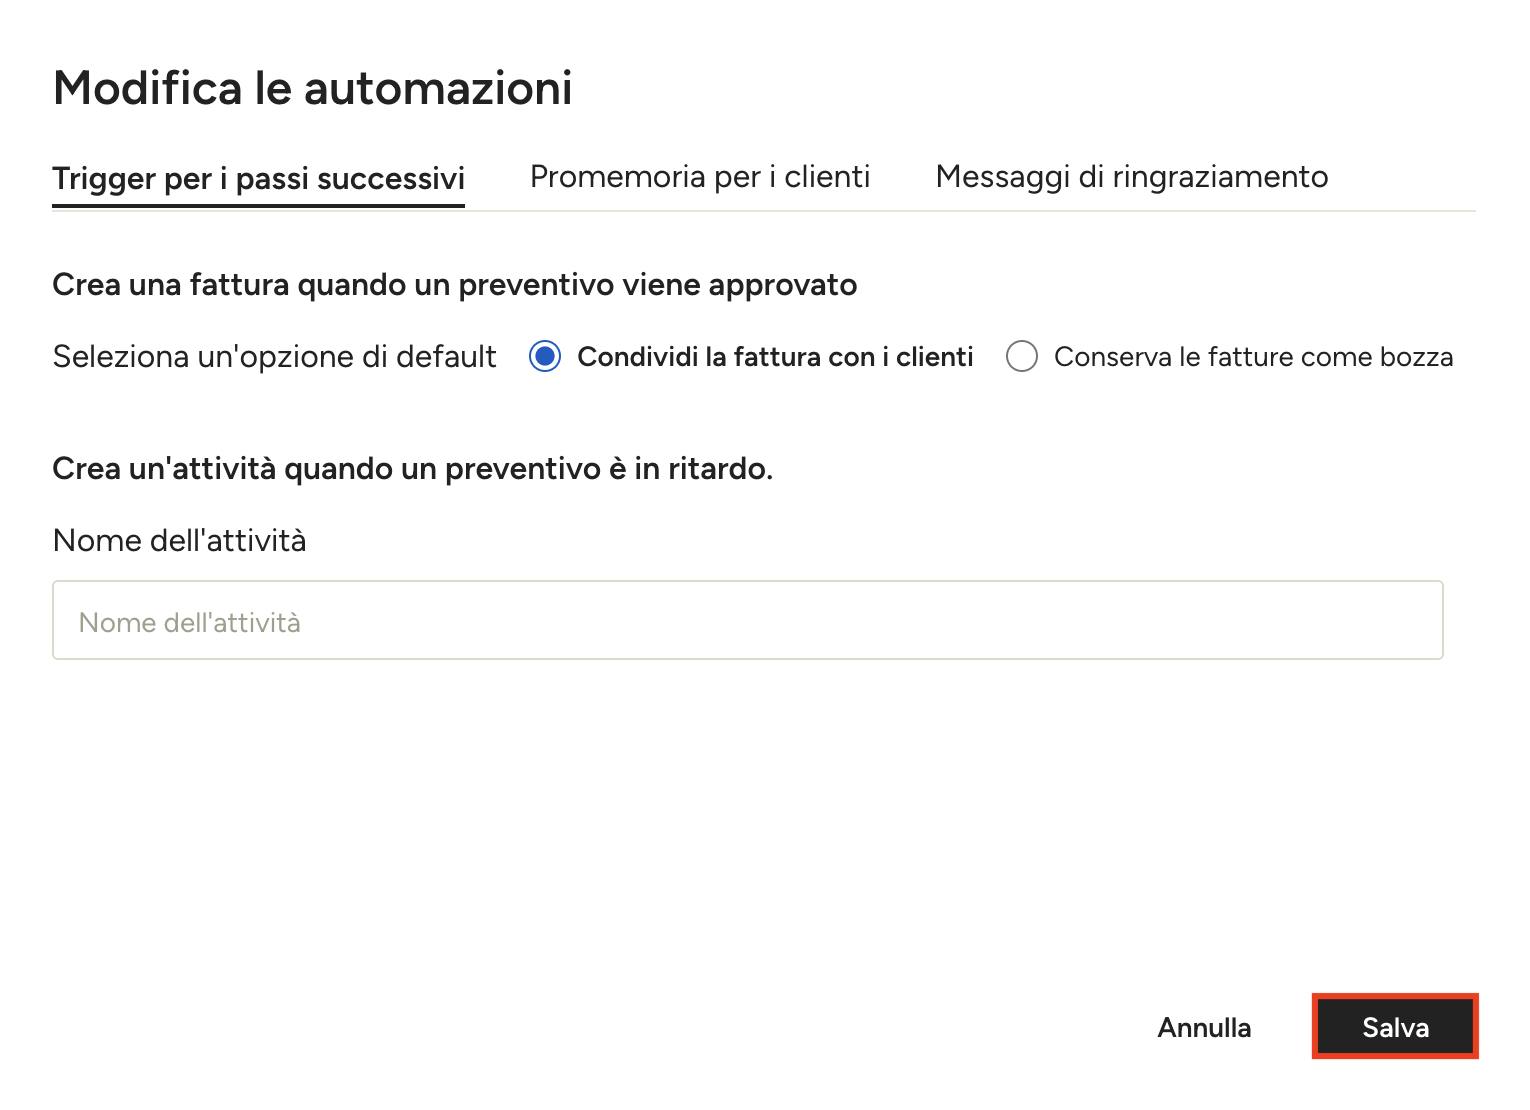Image resolution: width=1530 pixels, height=1110 pixels.
Task: Click the Crea un'attività section heading
Action: pyautogui.click(x=413, y=468)
